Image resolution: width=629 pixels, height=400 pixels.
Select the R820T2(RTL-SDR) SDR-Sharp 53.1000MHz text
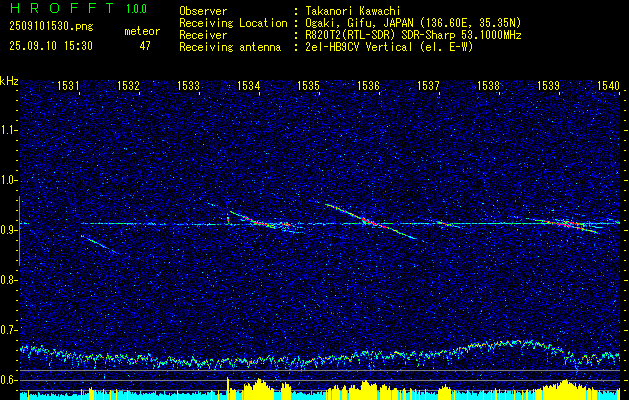point(413,35)
